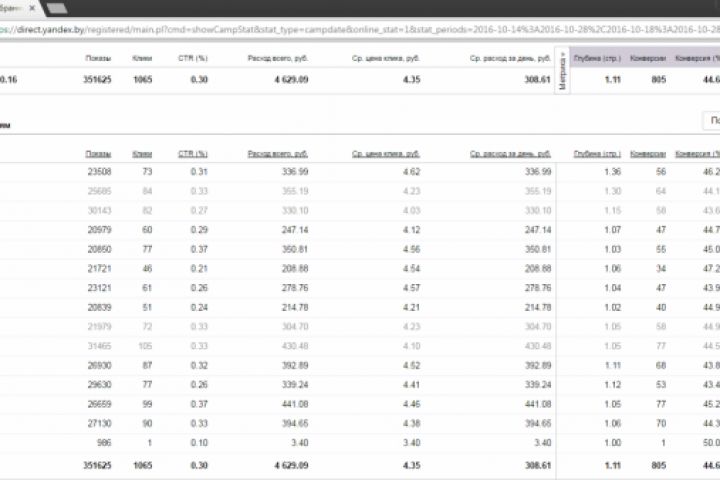Click depth value 1.36

coord(613,172)
